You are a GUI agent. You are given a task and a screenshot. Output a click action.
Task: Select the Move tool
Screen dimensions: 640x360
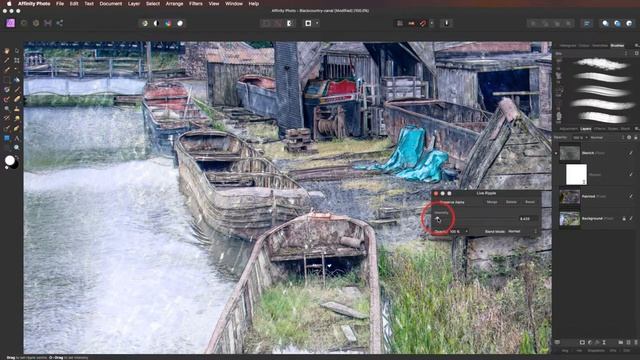coord(17,51)
